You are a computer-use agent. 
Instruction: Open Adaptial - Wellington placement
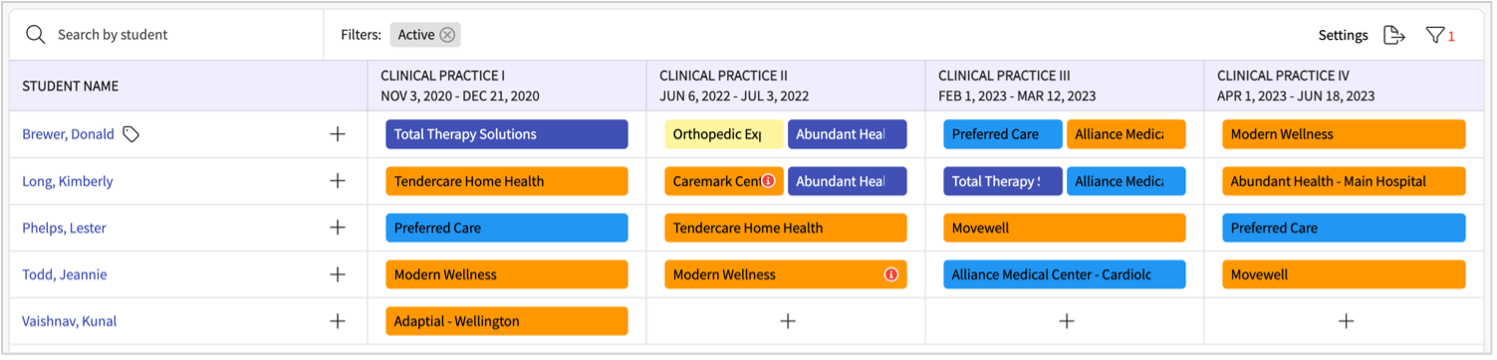pos(507,321)
